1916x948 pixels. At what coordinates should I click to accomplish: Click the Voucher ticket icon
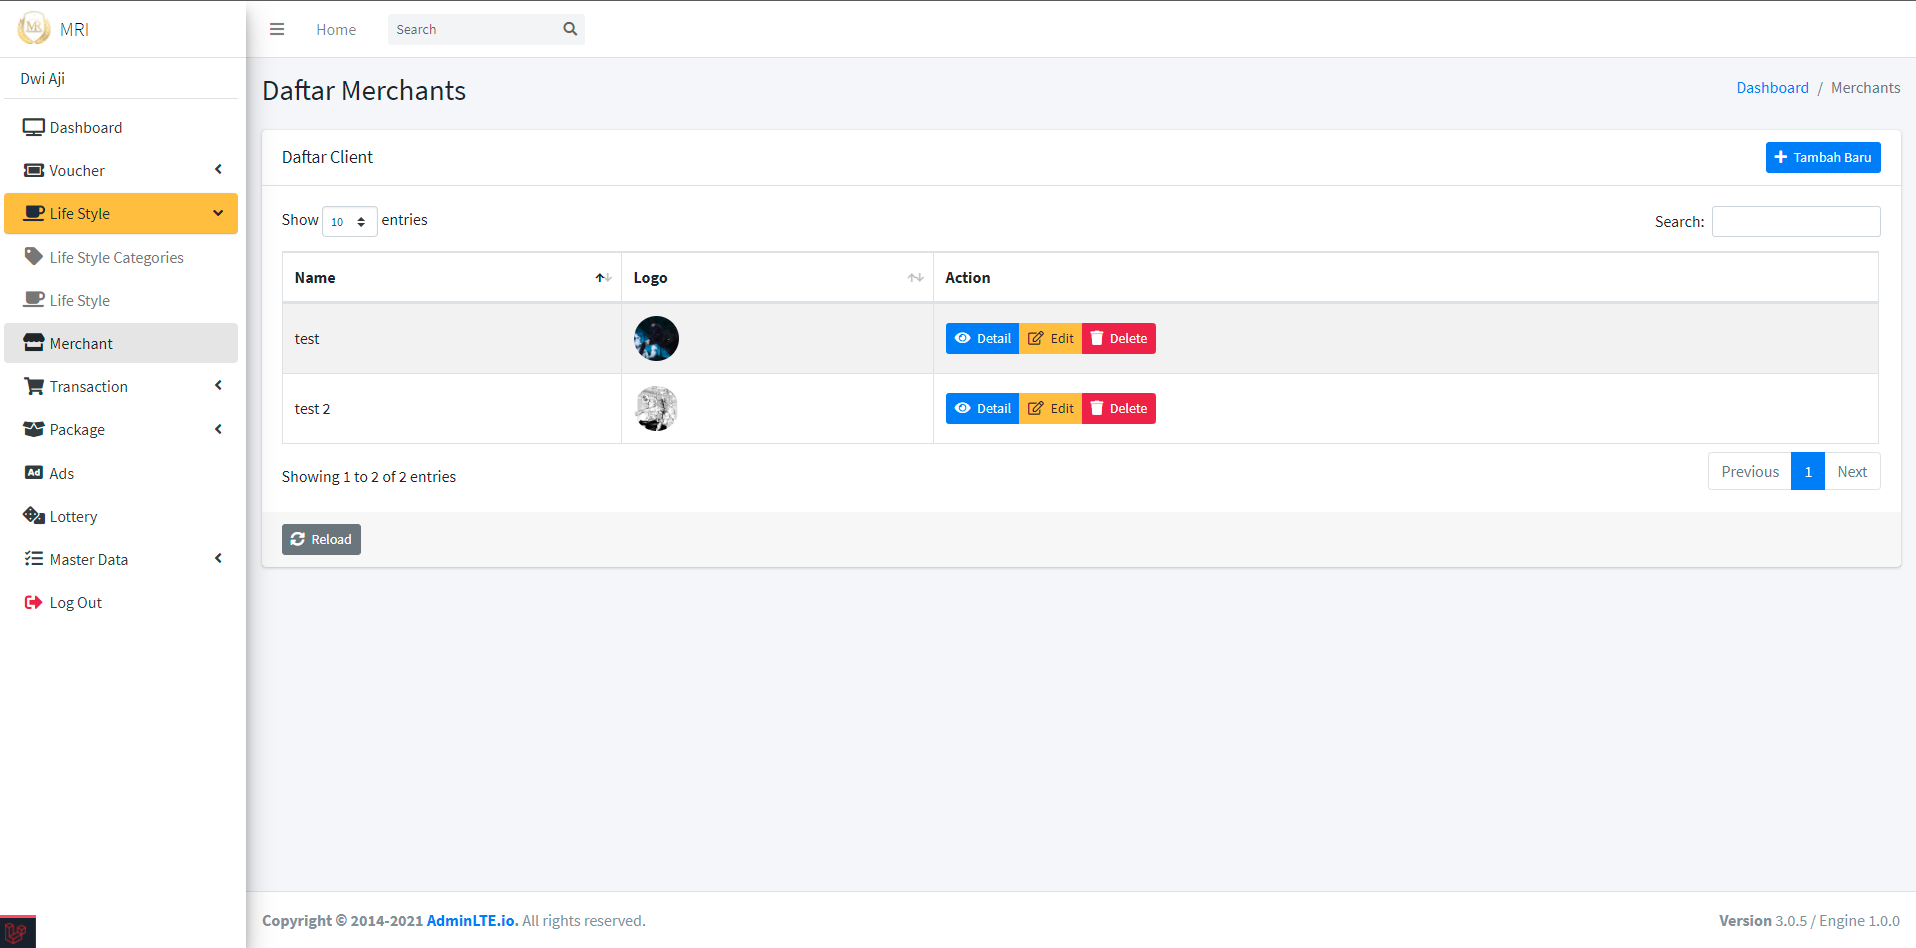[34, 170]
